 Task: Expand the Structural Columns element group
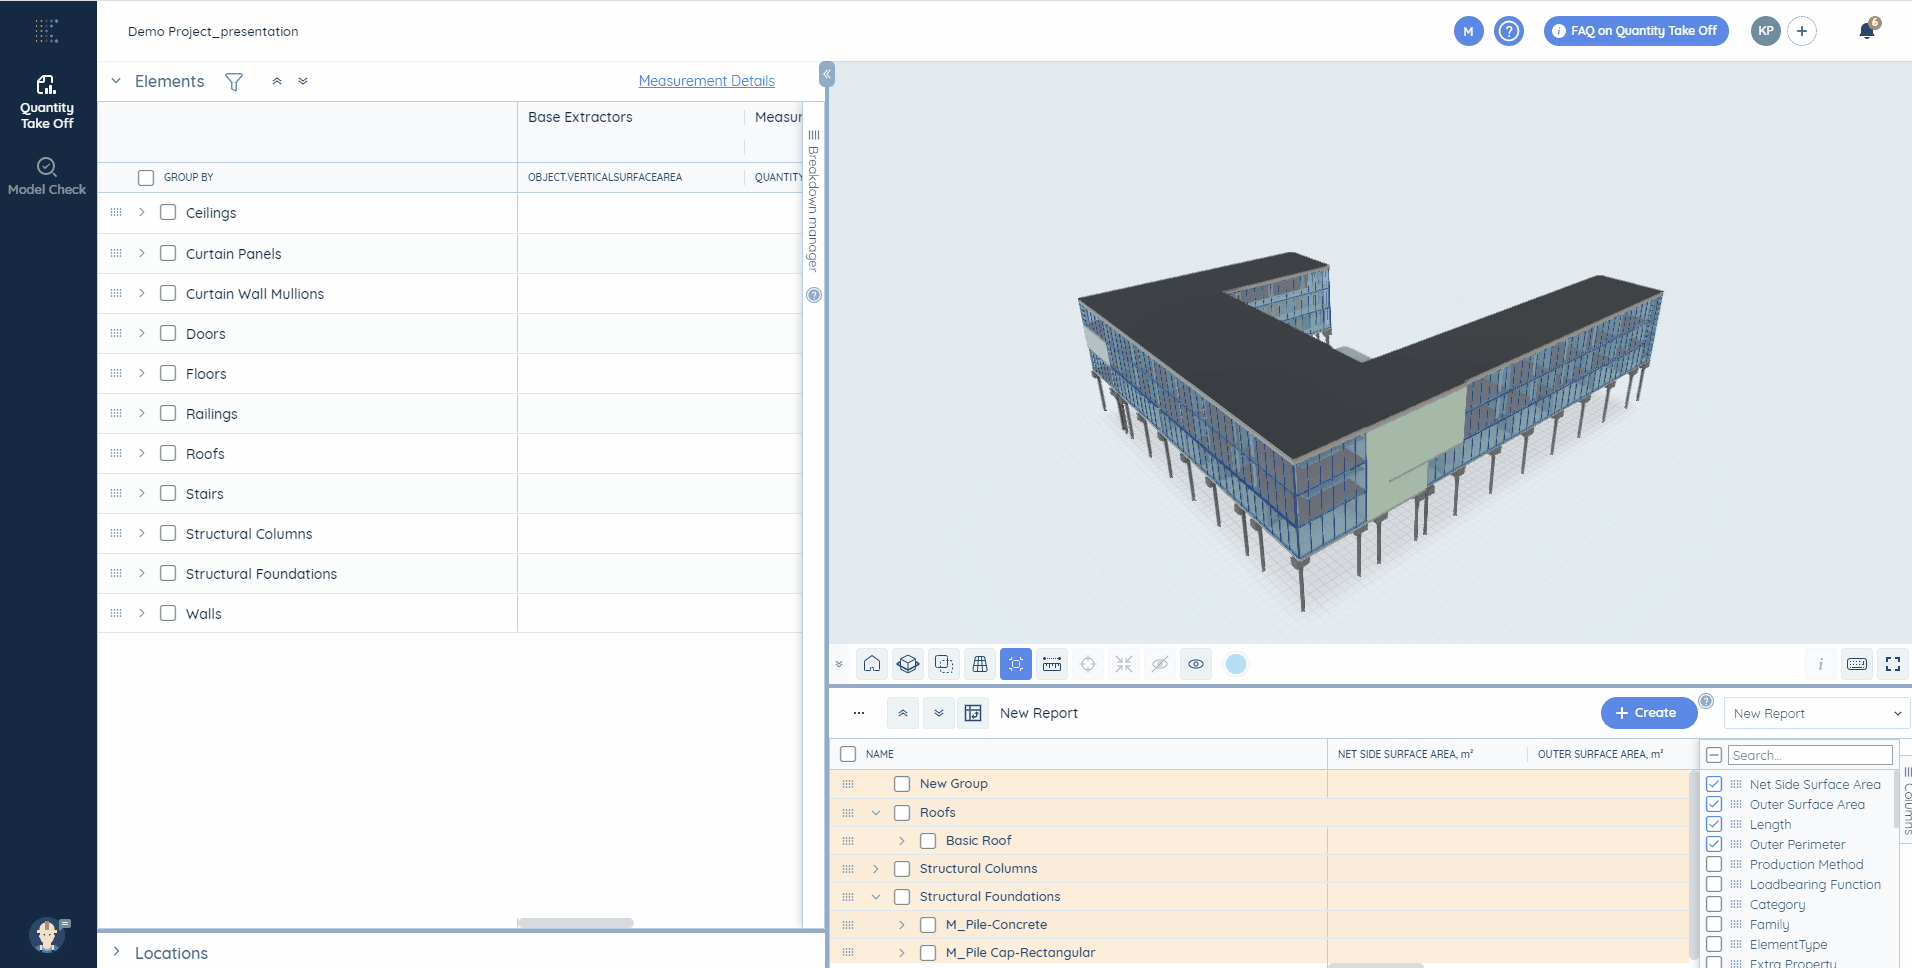click(142, 533)
